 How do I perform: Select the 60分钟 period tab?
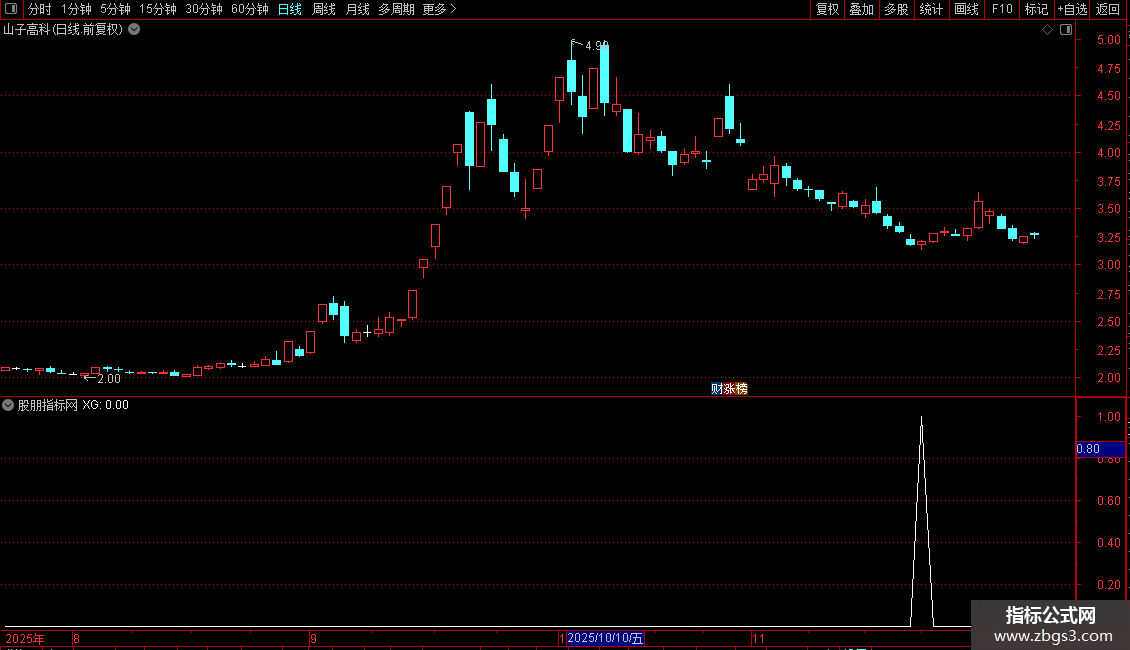249,9
